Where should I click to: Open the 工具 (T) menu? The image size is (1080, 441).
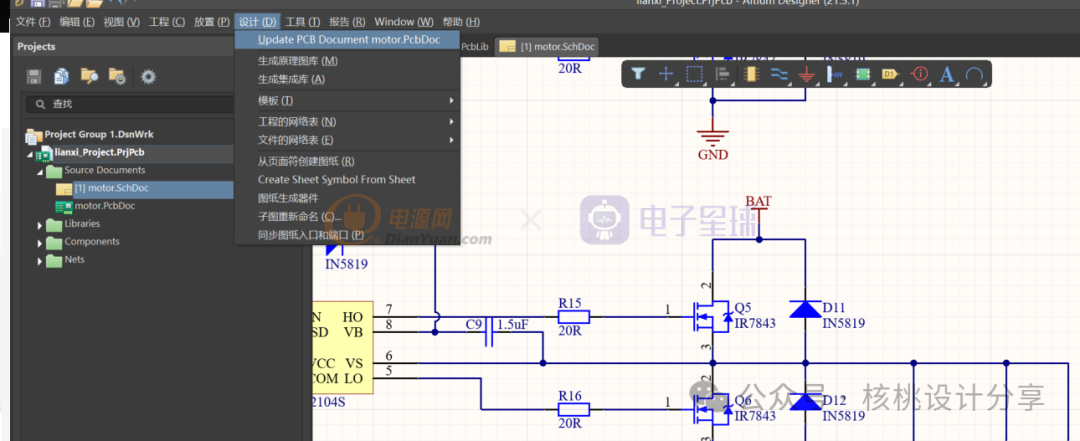coord(302,21)
